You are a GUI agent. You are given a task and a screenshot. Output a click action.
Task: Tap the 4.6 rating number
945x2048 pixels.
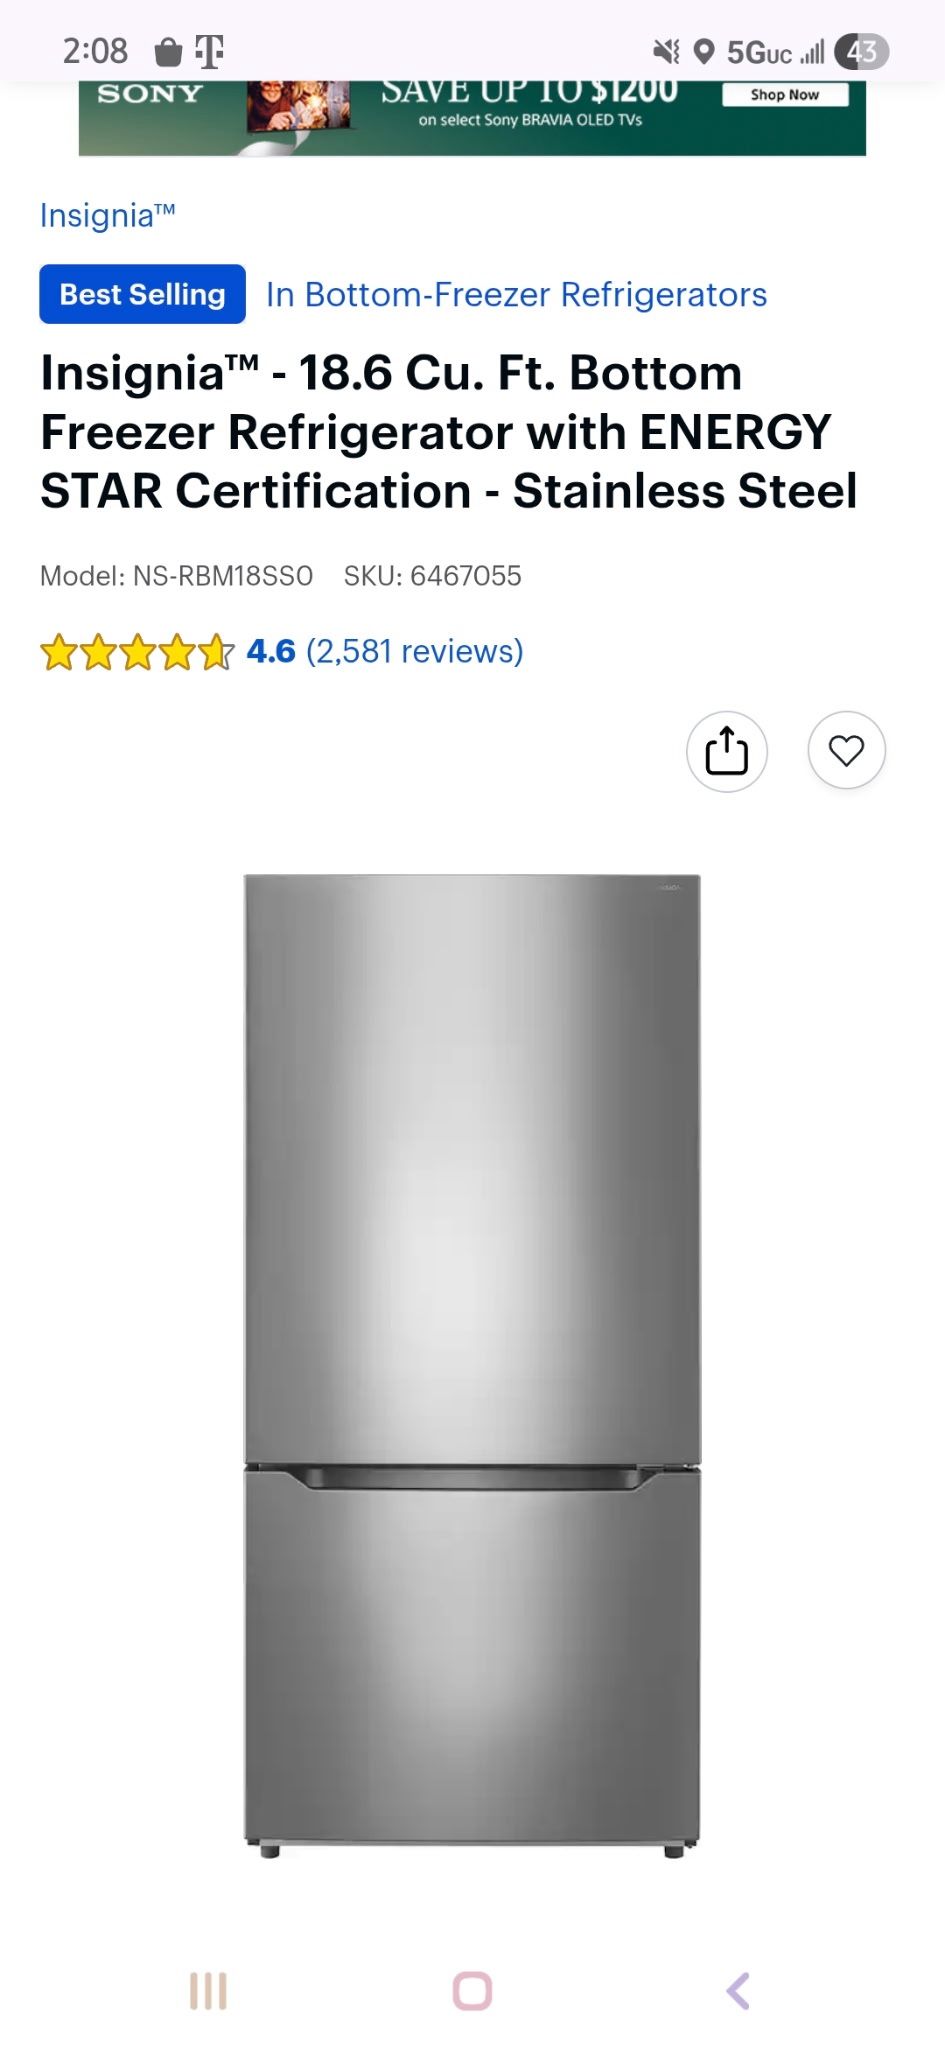(x=271, y=651)
